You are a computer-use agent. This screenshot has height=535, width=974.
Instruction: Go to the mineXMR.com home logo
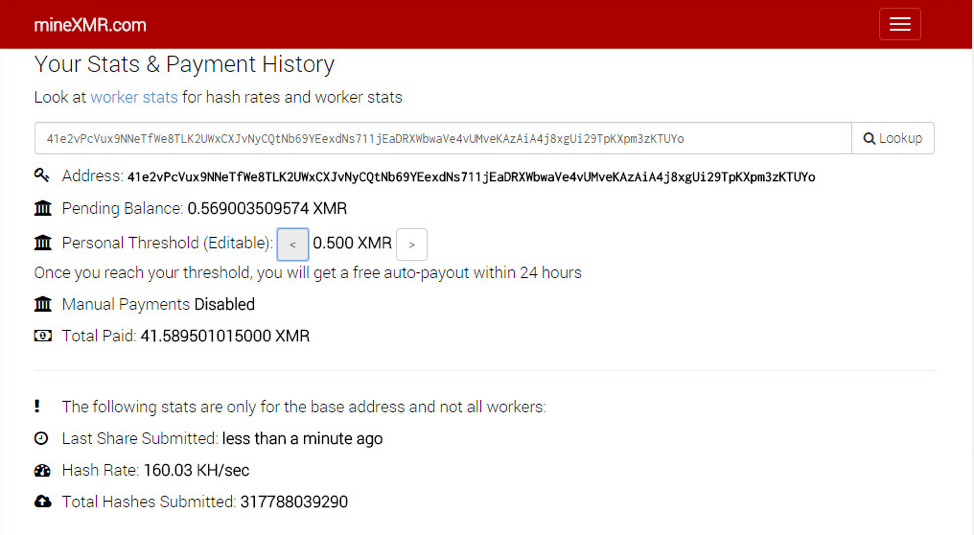click(x=90, y=25)
